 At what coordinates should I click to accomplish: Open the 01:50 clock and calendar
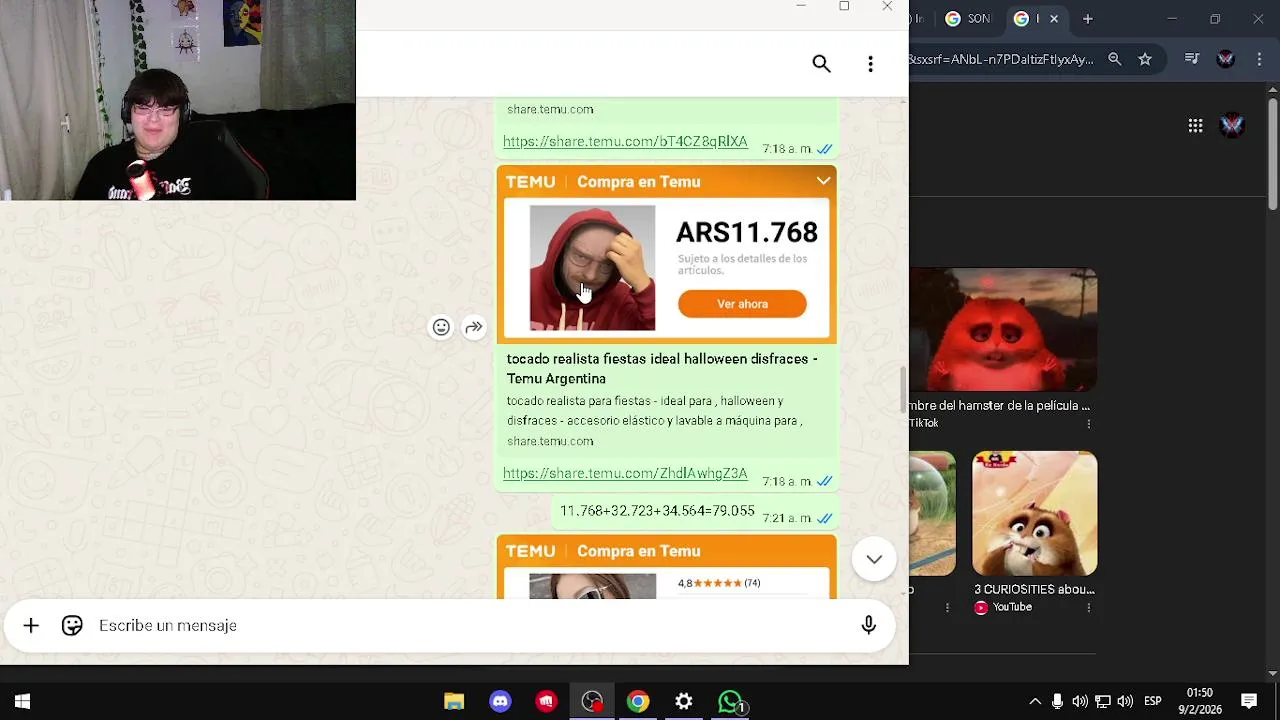(x=1199, y=702)
